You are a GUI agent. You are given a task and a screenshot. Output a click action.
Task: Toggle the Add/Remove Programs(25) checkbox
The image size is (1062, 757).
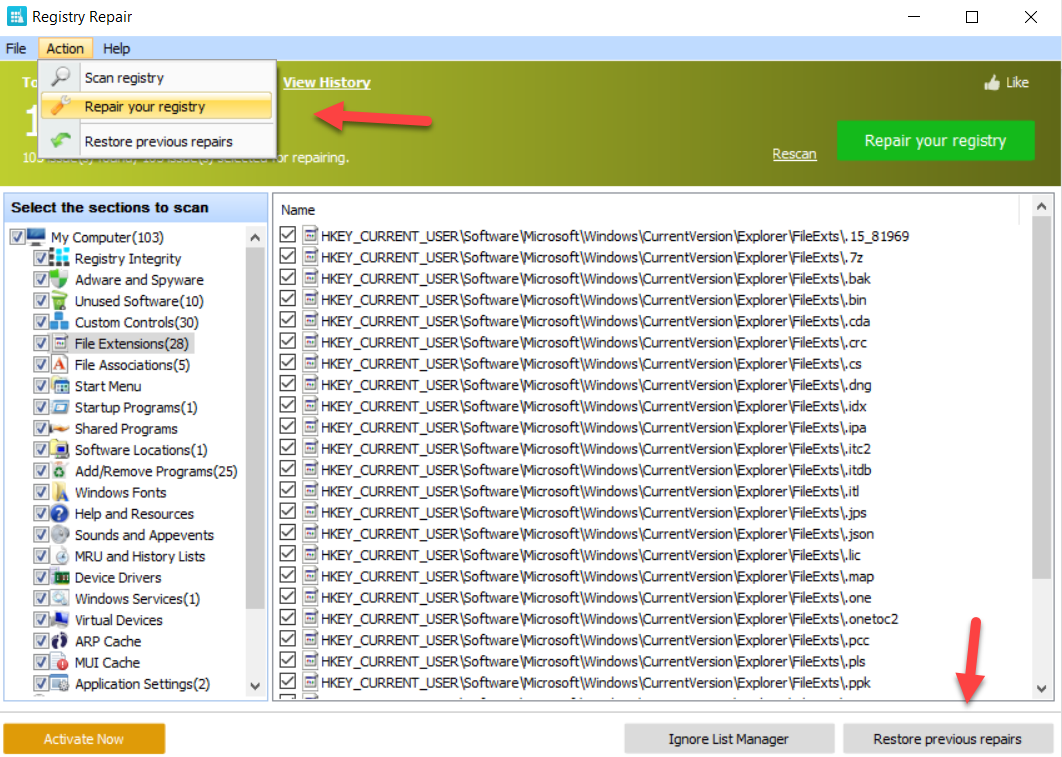pos(41,471)
